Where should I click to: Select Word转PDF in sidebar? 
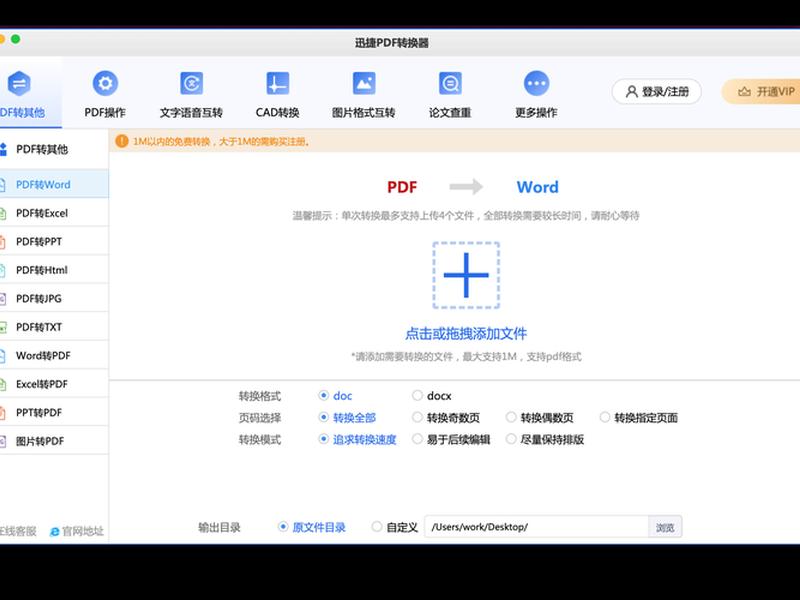pyautogui.click(x=54, y=356)
